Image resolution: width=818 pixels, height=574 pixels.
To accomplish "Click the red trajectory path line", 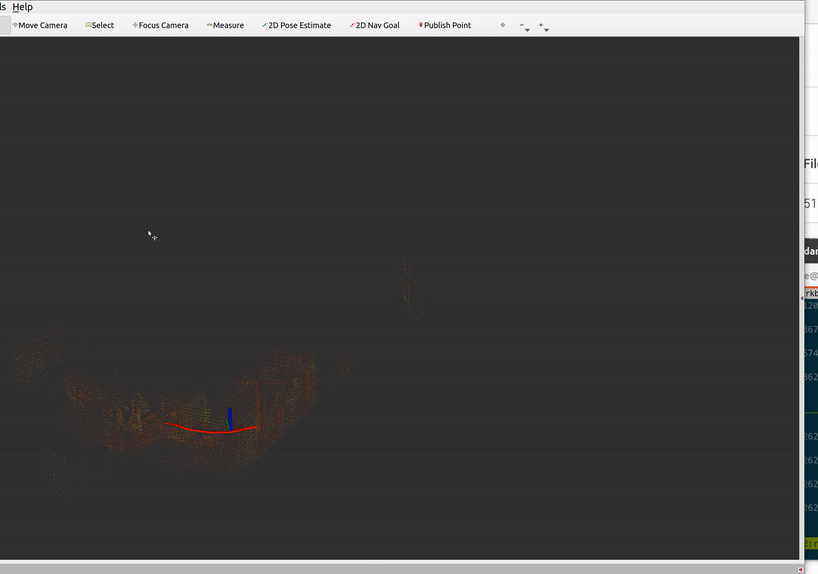I will (x=211, y=429).
